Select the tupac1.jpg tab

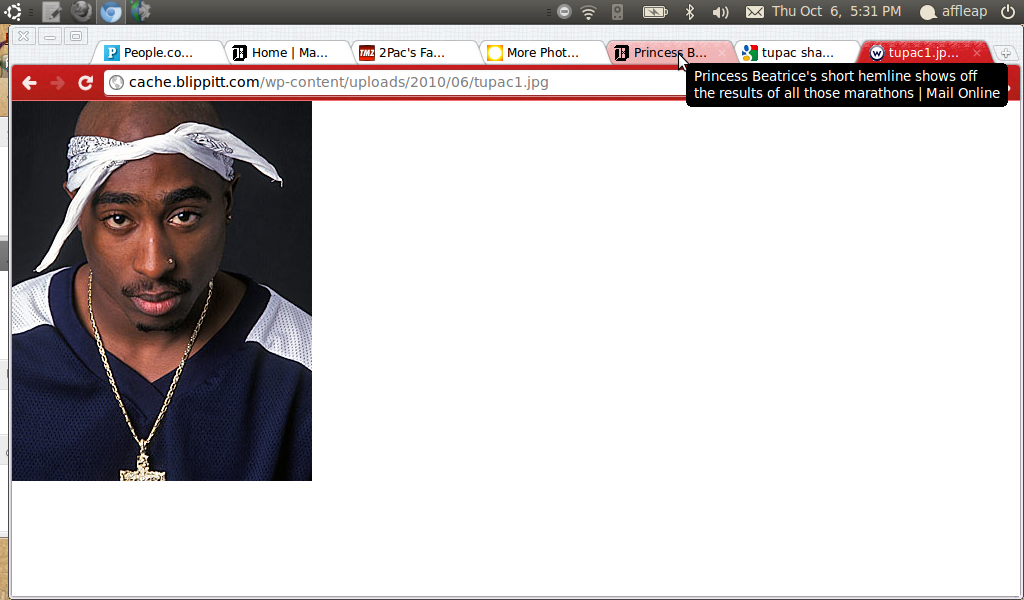click(x=922, y=53)
